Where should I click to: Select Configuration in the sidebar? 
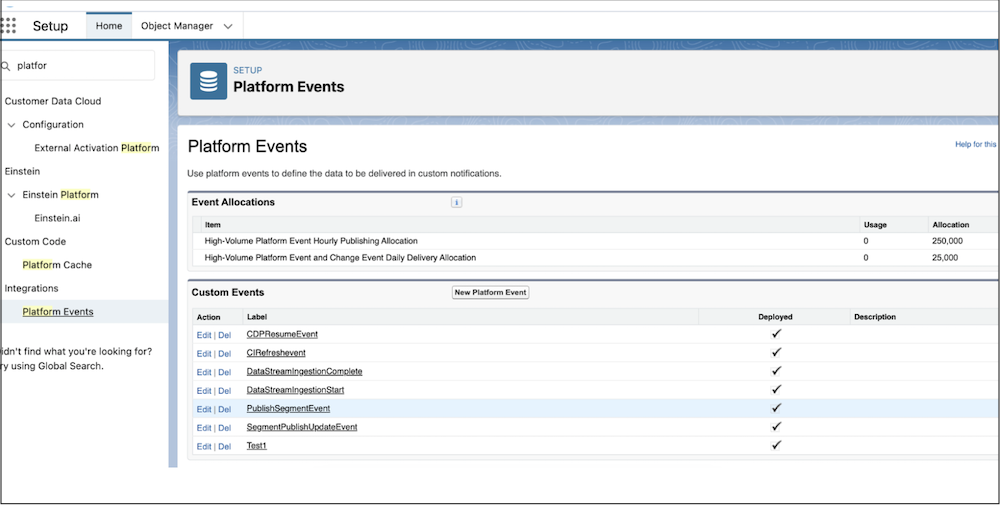[53, 124]
